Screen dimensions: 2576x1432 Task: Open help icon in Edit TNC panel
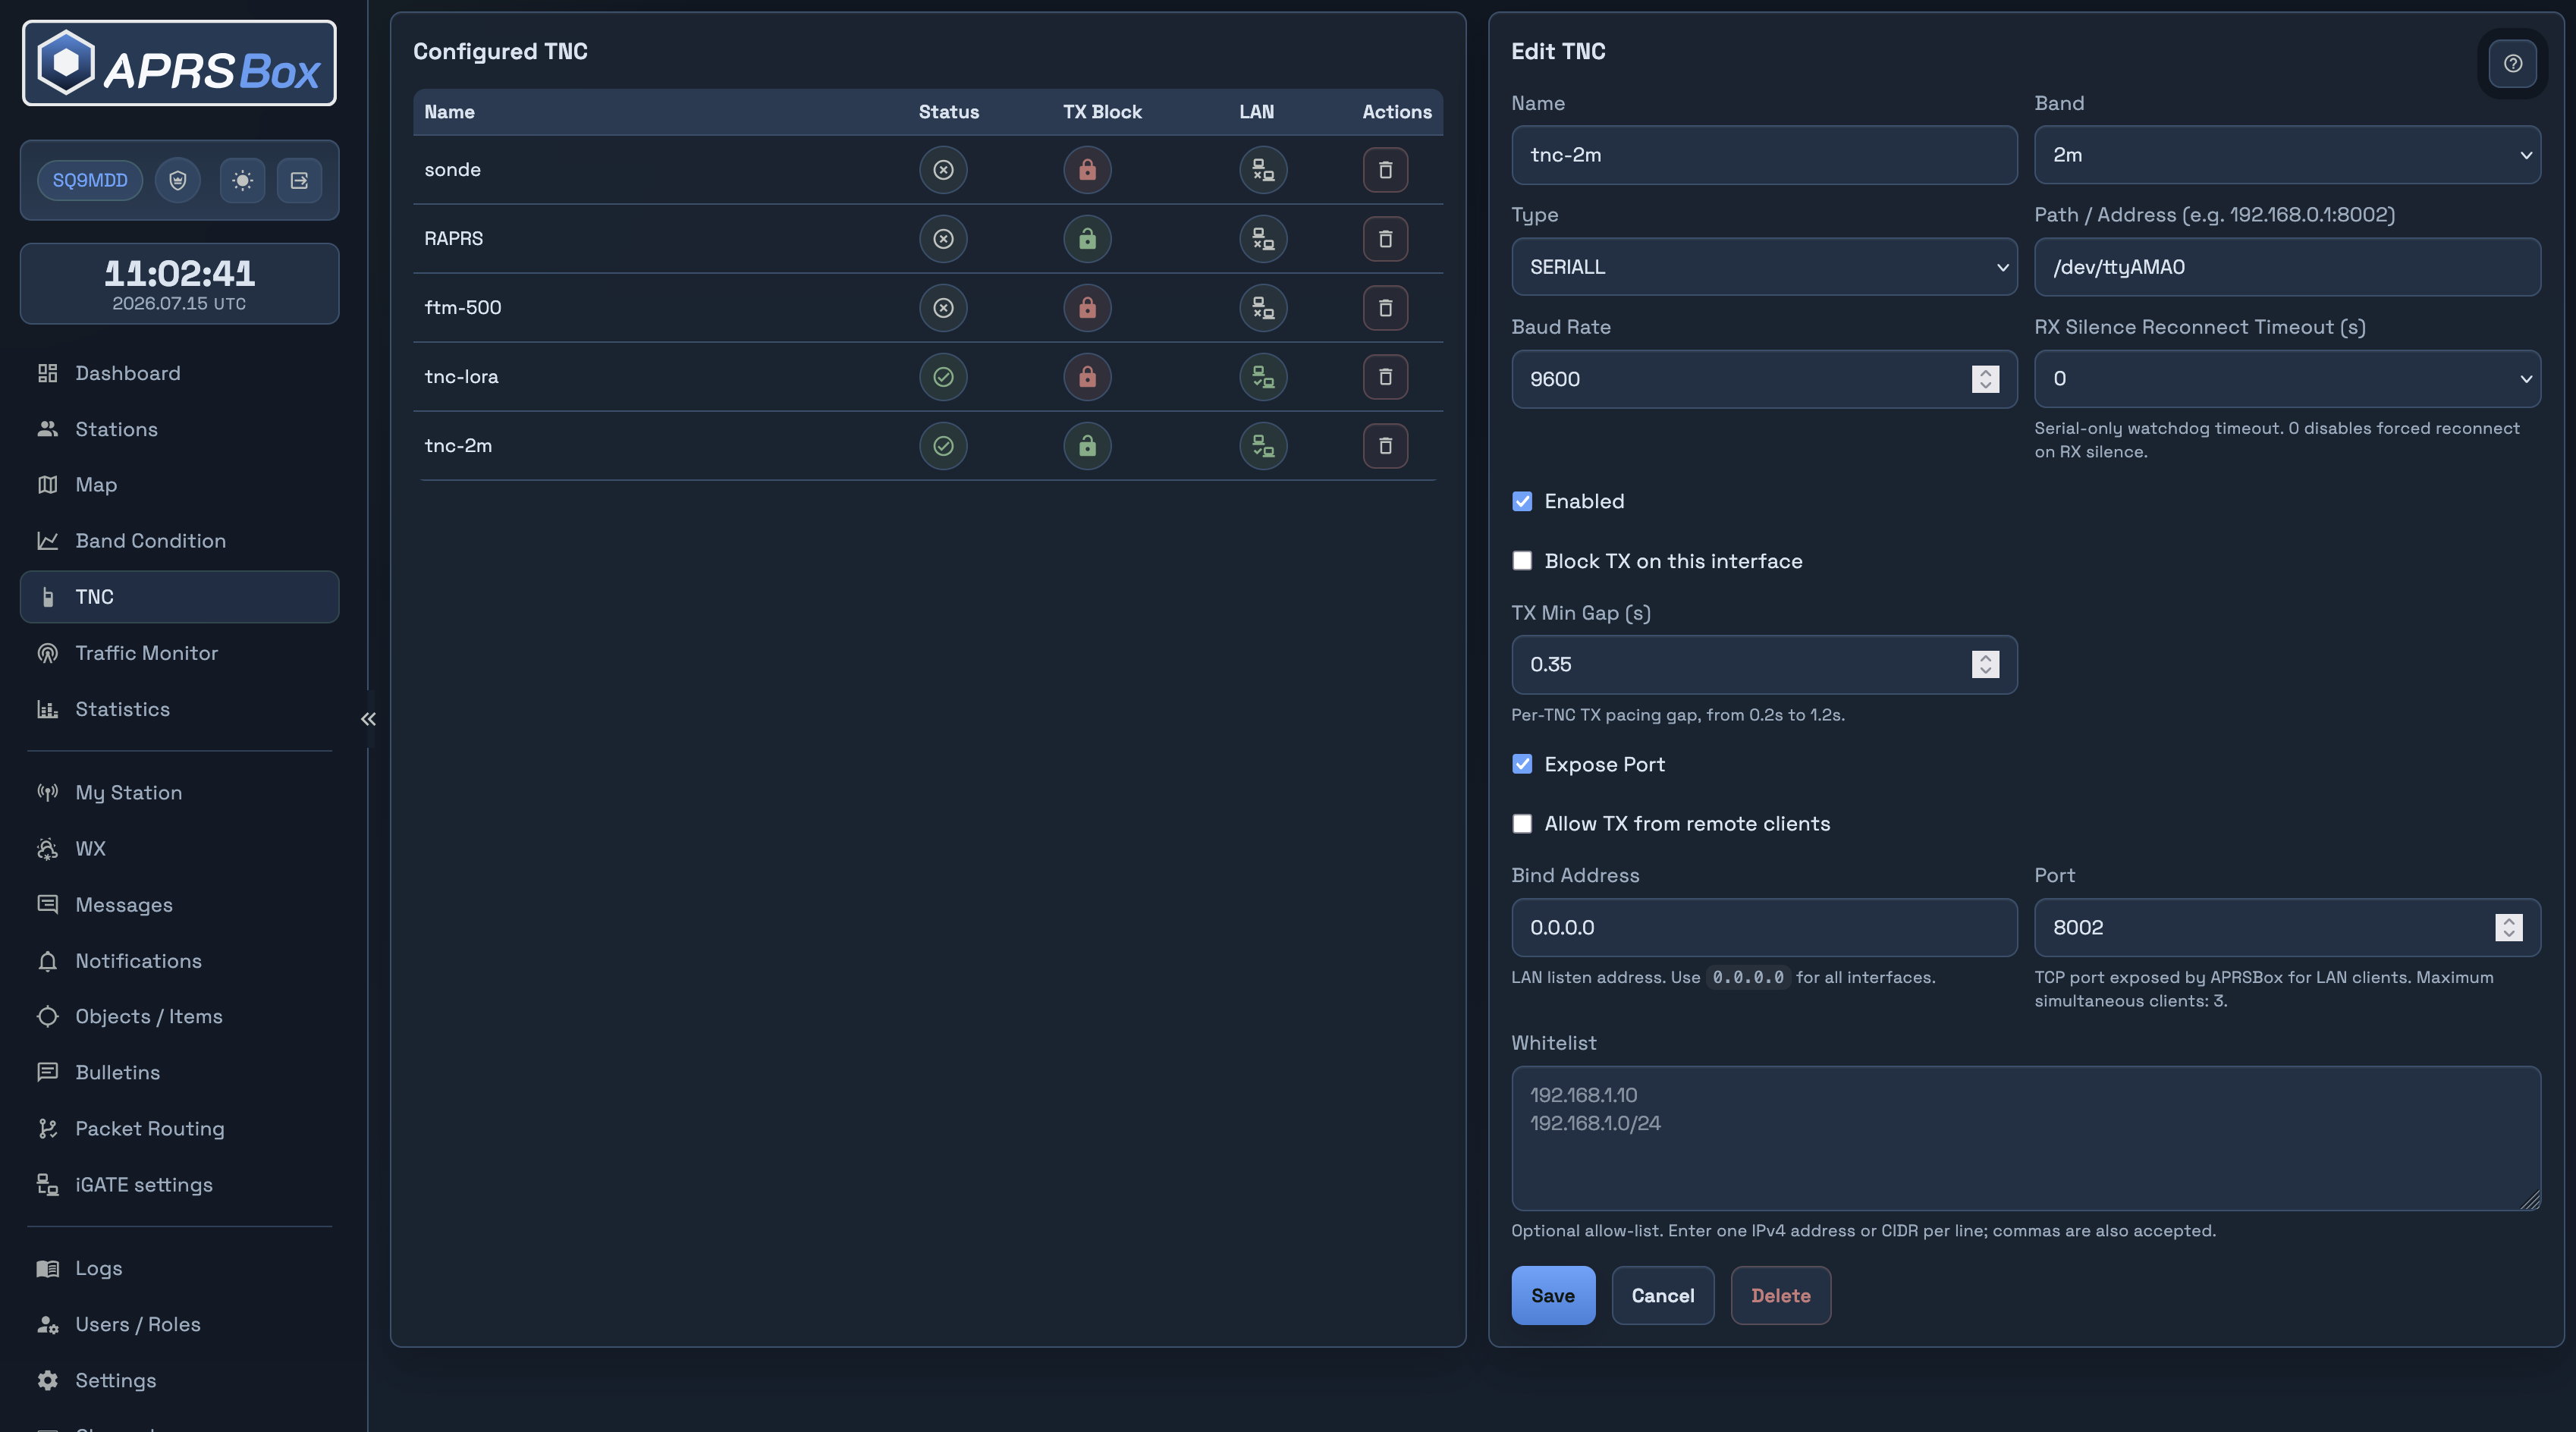click(2512, 64)
